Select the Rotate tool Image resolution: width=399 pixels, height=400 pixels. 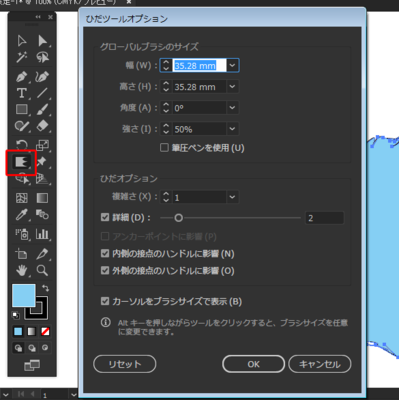(x=22, y=145)
